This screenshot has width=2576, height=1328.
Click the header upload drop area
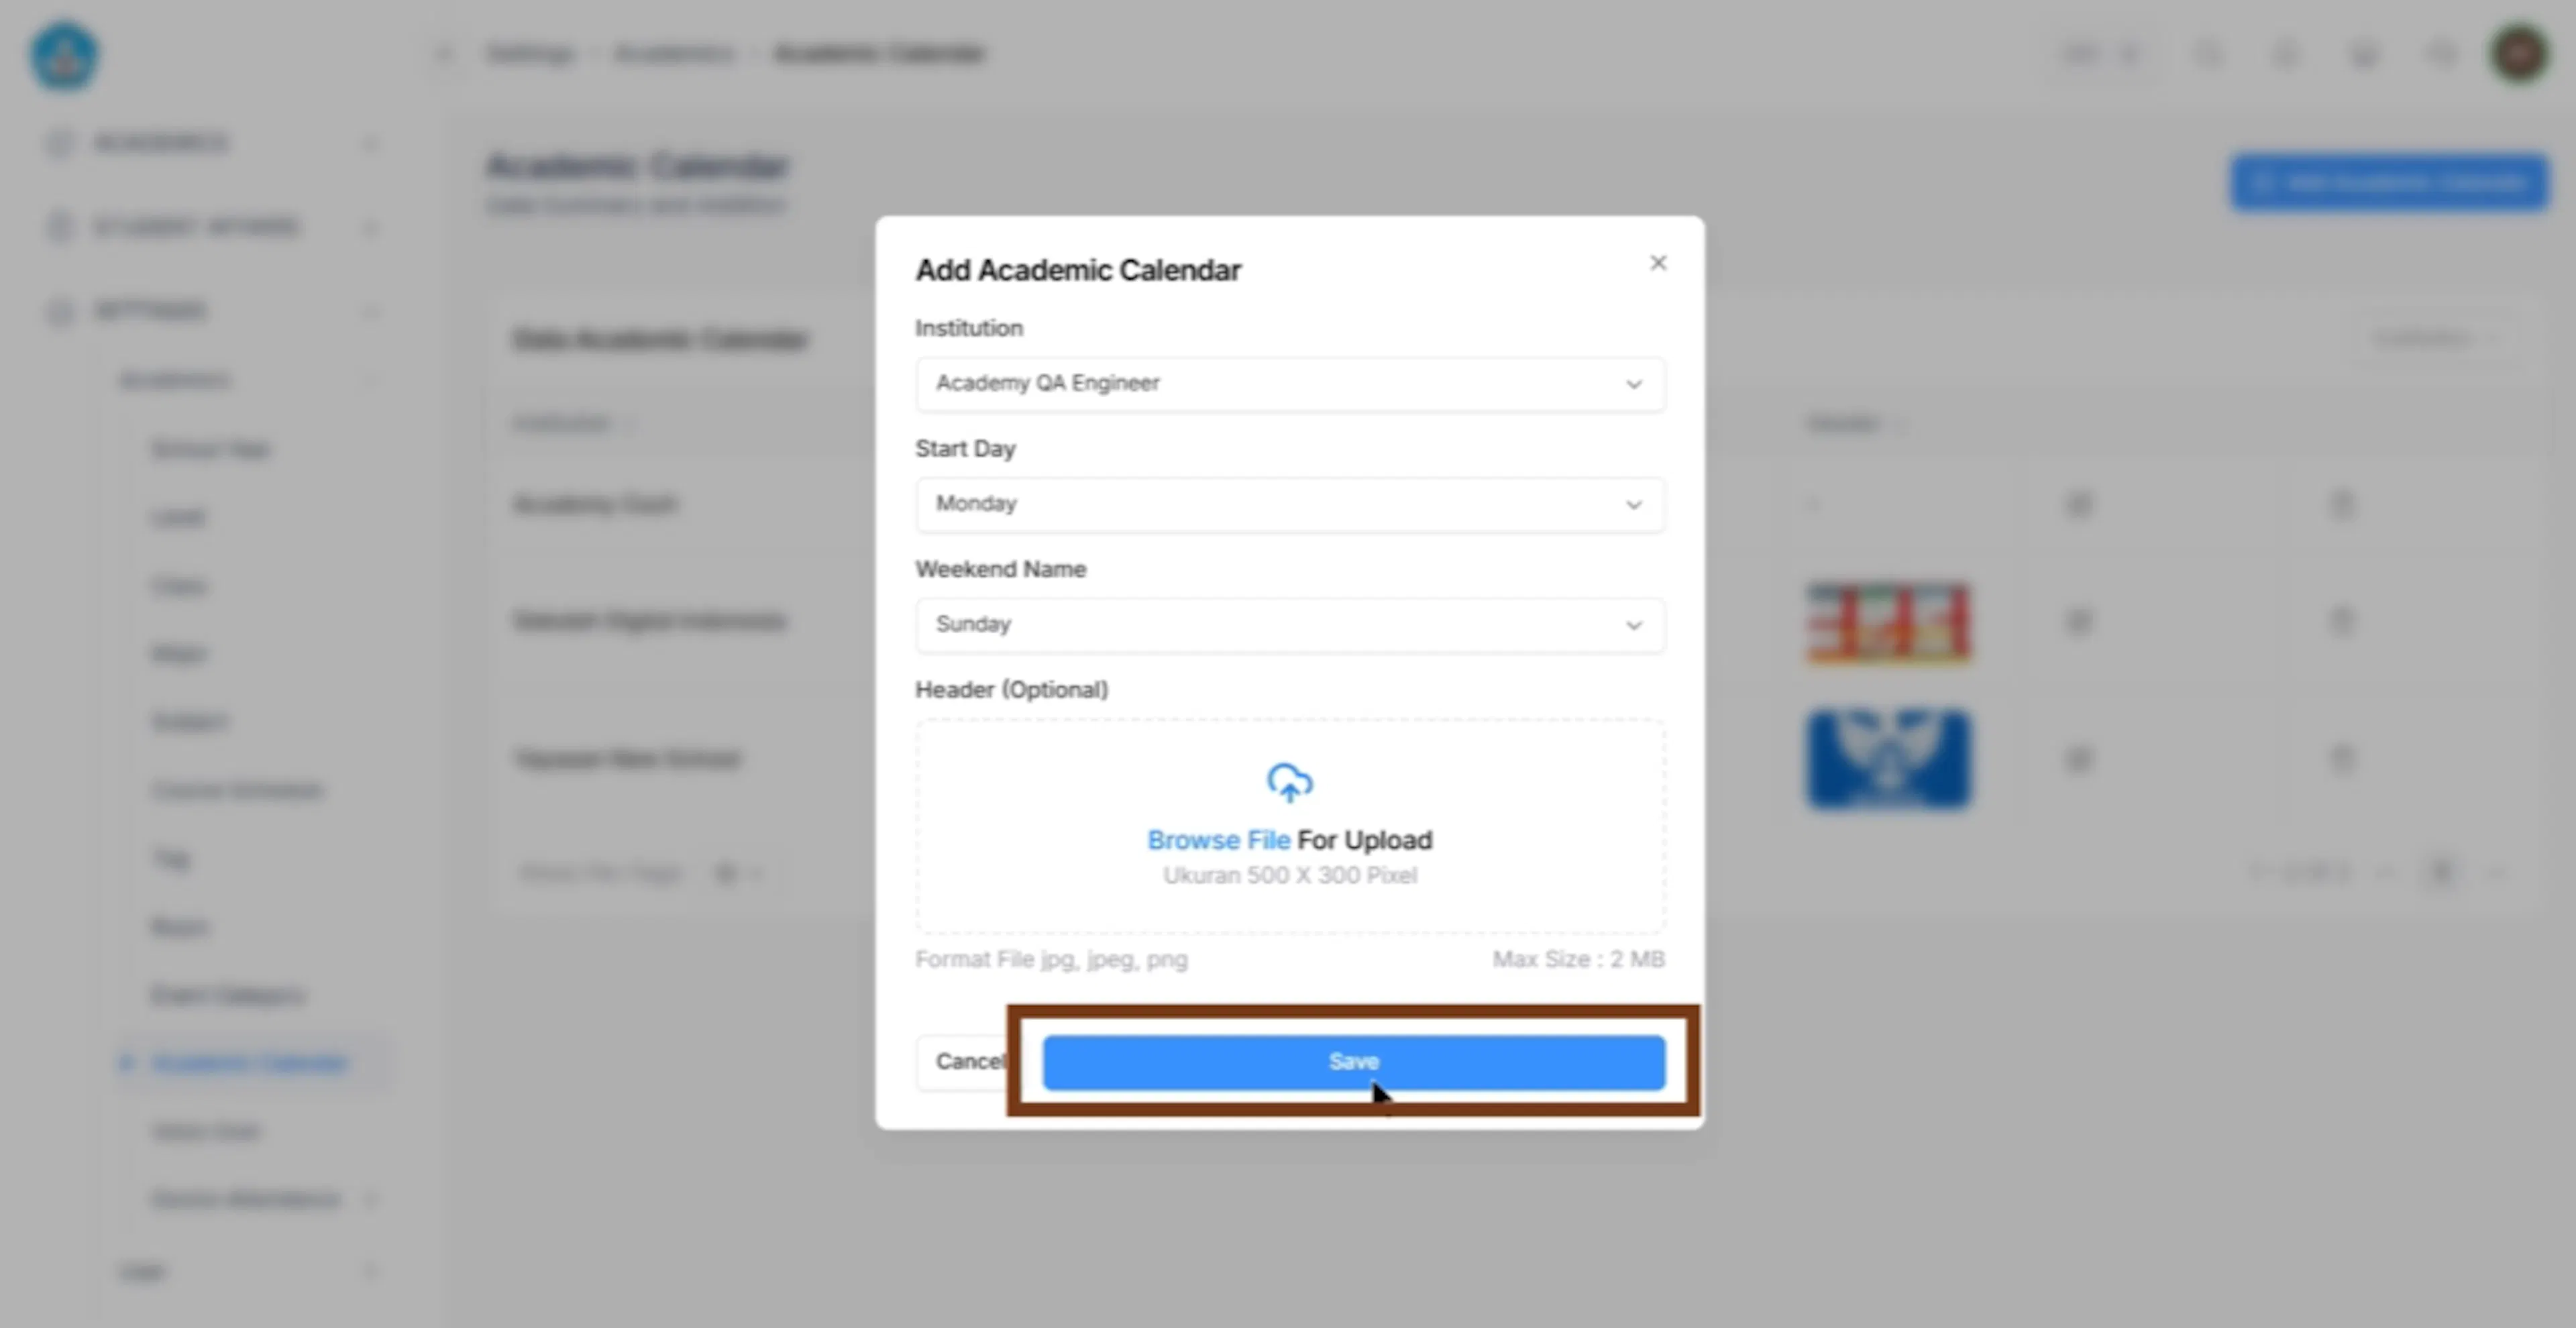1290,826
